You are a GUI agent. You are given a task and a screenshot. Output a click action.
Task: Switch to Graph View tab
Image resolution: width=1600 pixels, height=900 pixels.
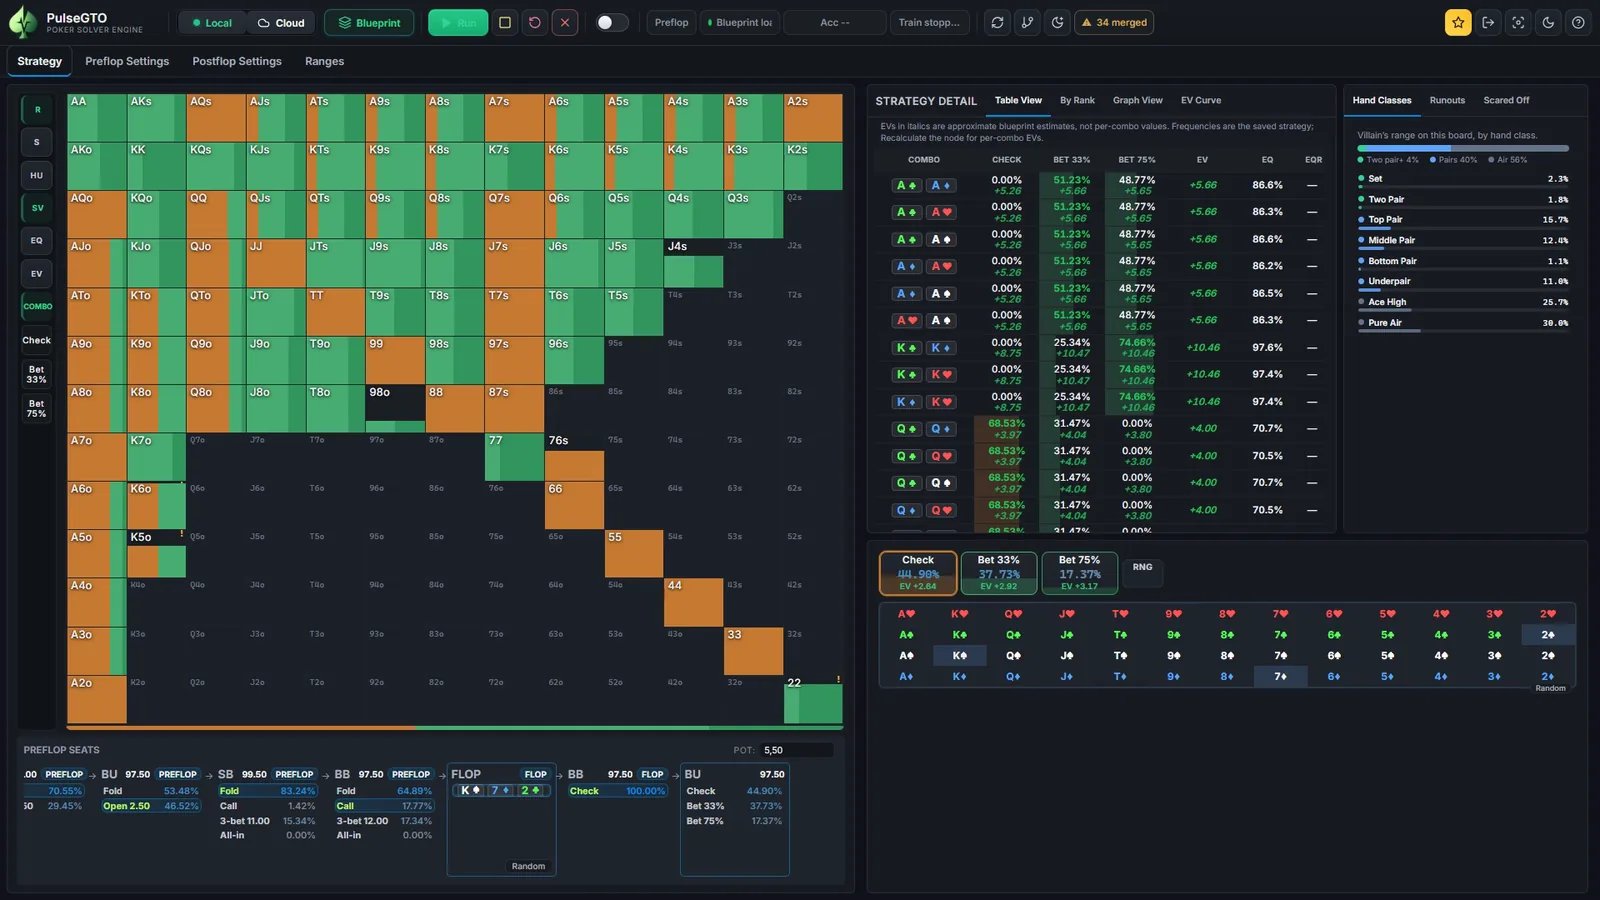[1137, 100]
